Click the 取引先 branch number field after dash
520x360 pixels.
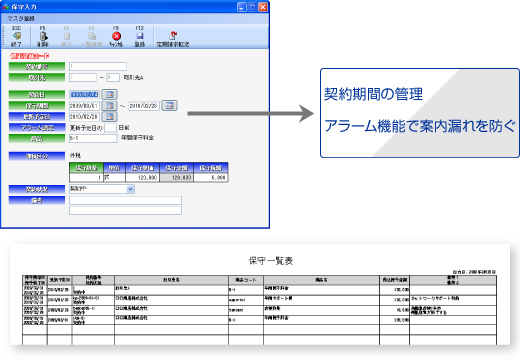click(113, 78)
